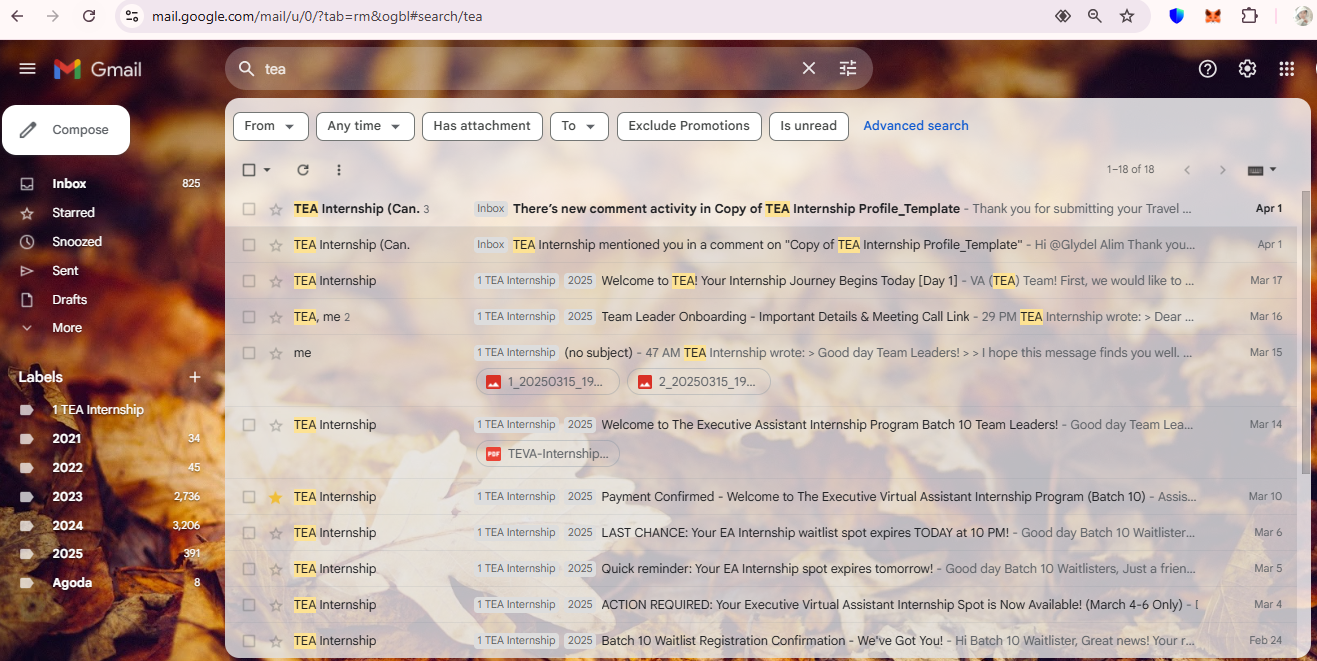The height and width of the screenshot is (661, 1317).
Task: Refresh the email list
Action: pos(303,170)
